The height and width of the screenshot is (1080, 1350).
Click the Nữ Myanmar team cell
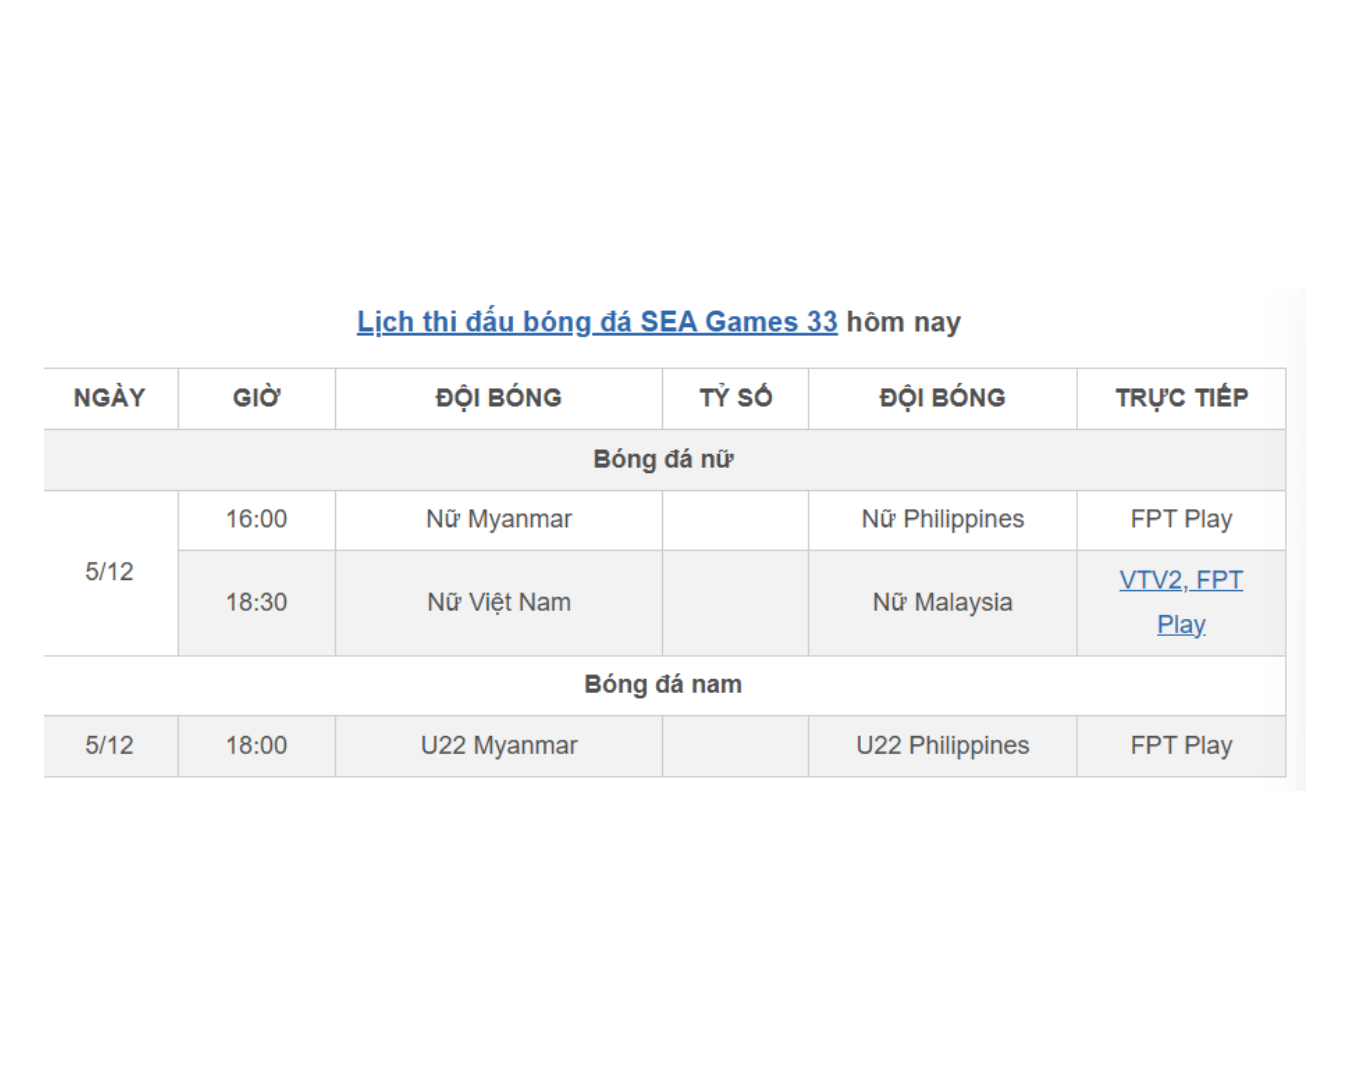tap(499, 519)
